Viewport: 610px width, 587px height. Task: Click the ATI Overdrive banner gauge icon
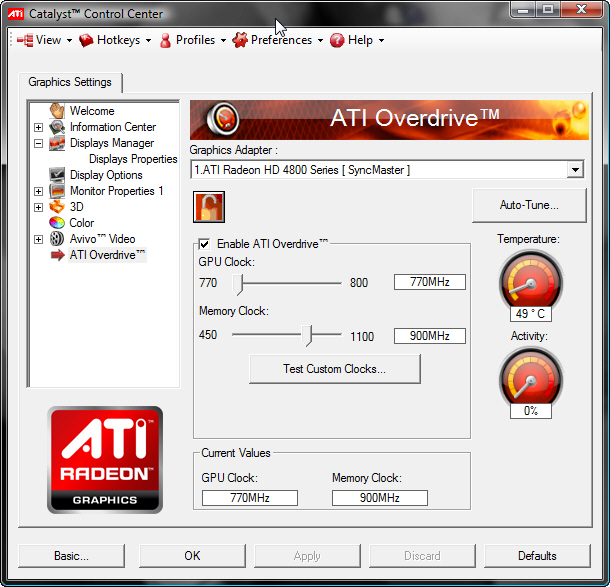(222, 119)
